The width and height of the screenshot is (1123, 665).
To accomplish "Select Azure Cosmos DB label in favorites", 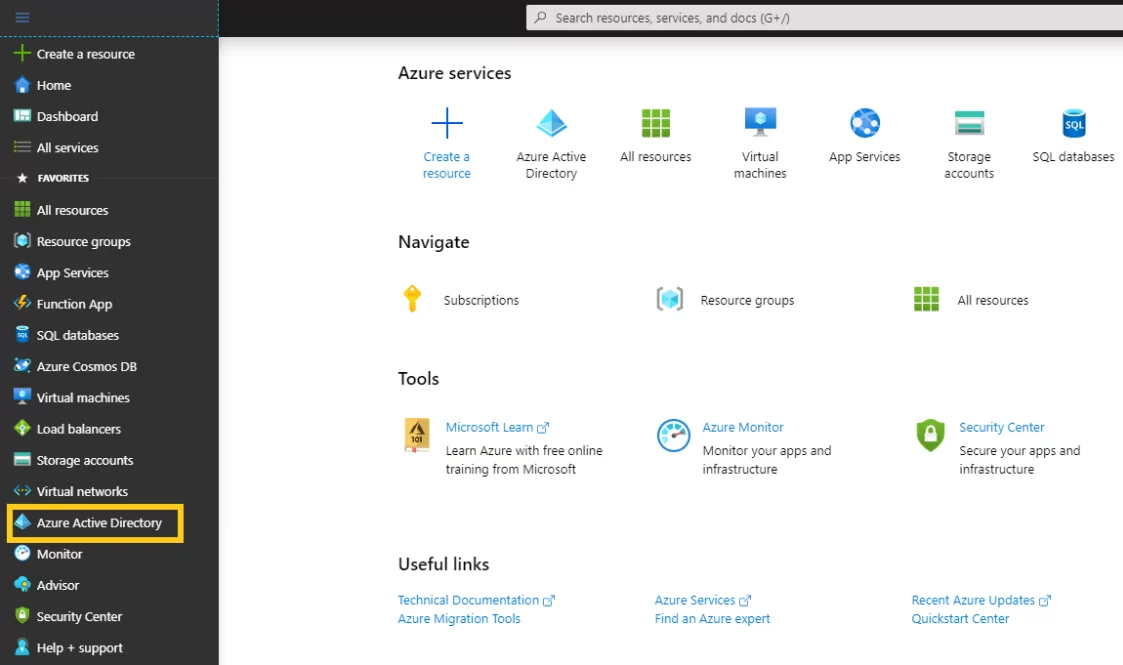I will [87, 366].
